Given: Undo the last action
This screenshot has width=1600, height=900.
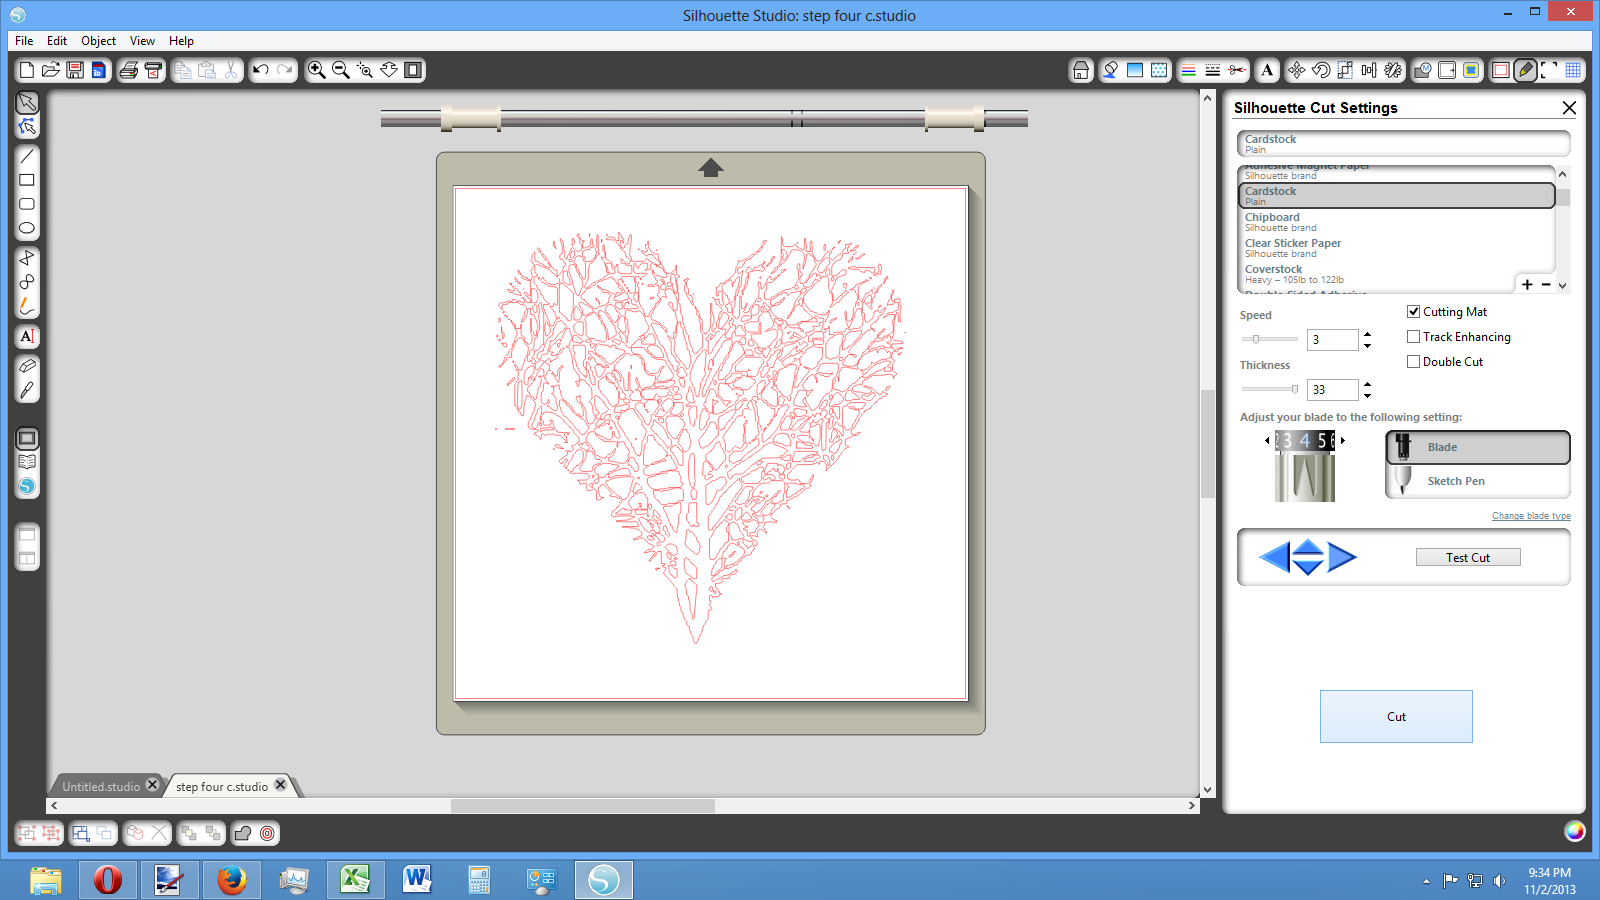Looking at the screenshot, I should [x=261, y=70].
